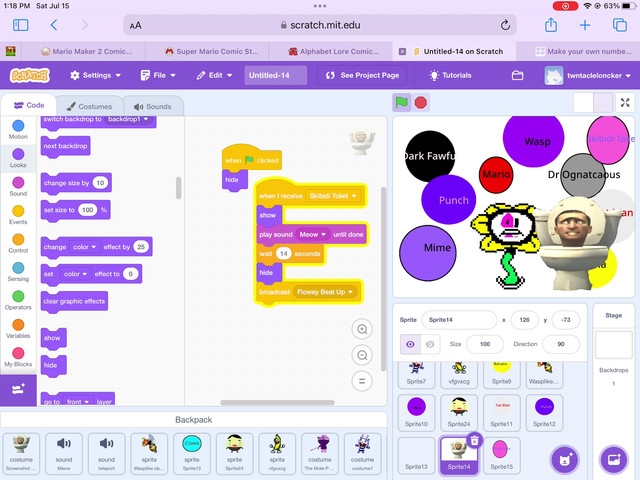Show Safari tab overview
640x480 pixels.
click(620, 25)
